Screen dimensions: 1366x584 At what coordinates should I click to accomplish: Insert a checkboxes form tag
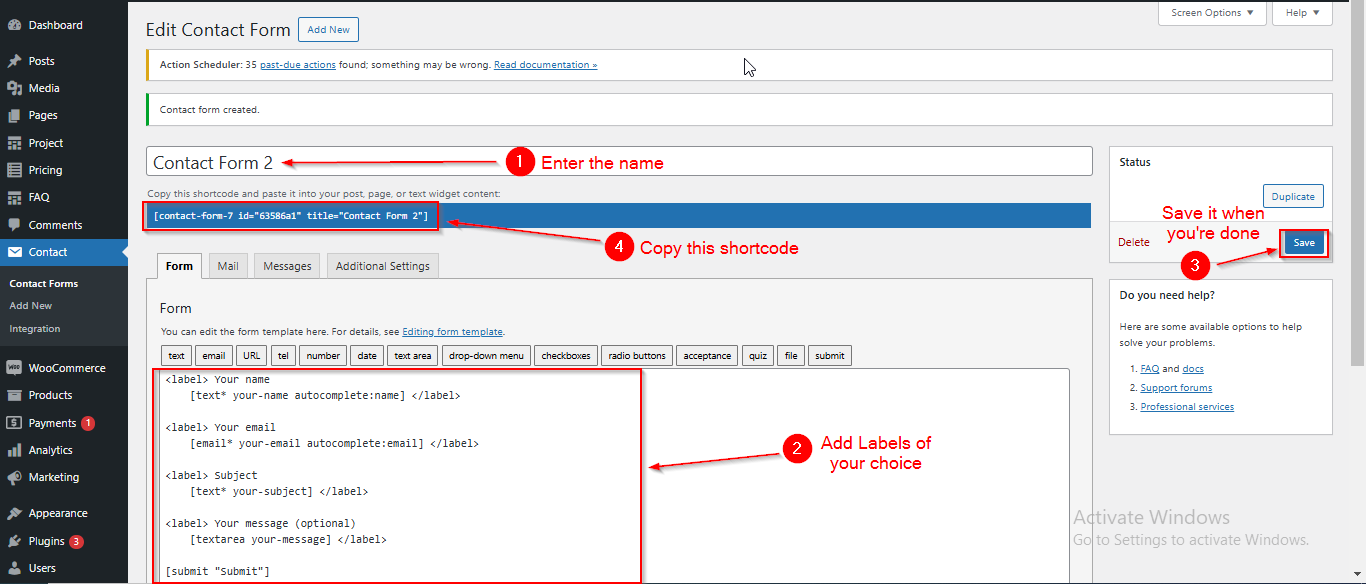click(567, 356)
